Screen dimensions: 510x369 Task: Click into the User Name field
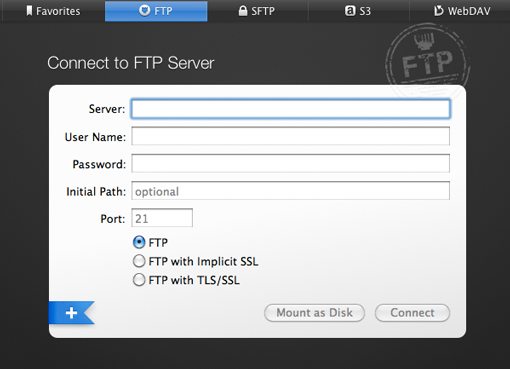291,136
